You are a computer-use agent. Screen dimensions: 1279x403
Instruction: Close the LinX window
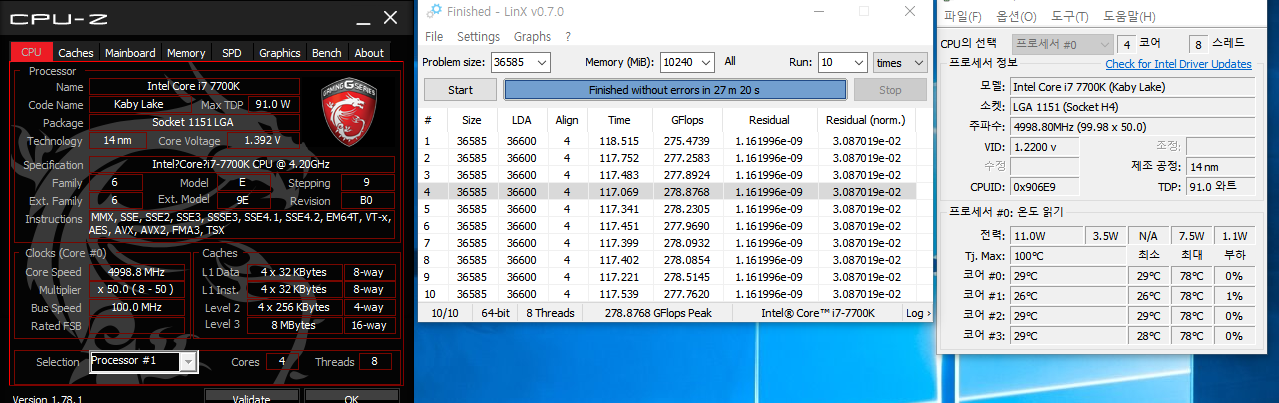pos(908,11)
